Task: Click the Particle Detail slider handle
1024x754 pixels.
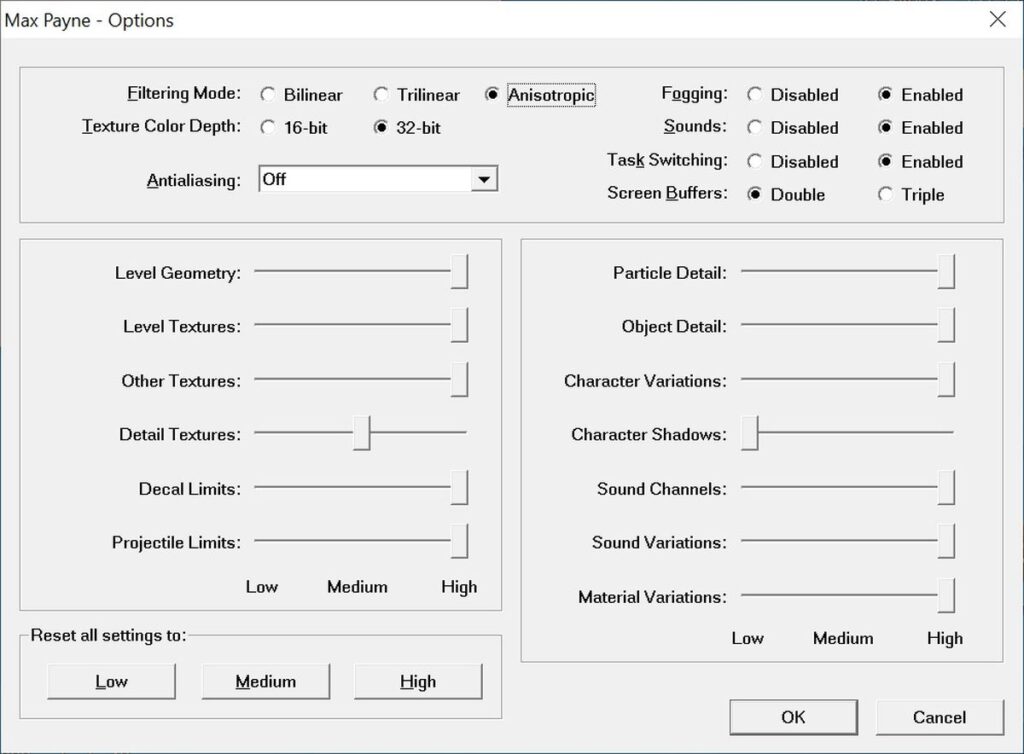Action: point(946,272)
